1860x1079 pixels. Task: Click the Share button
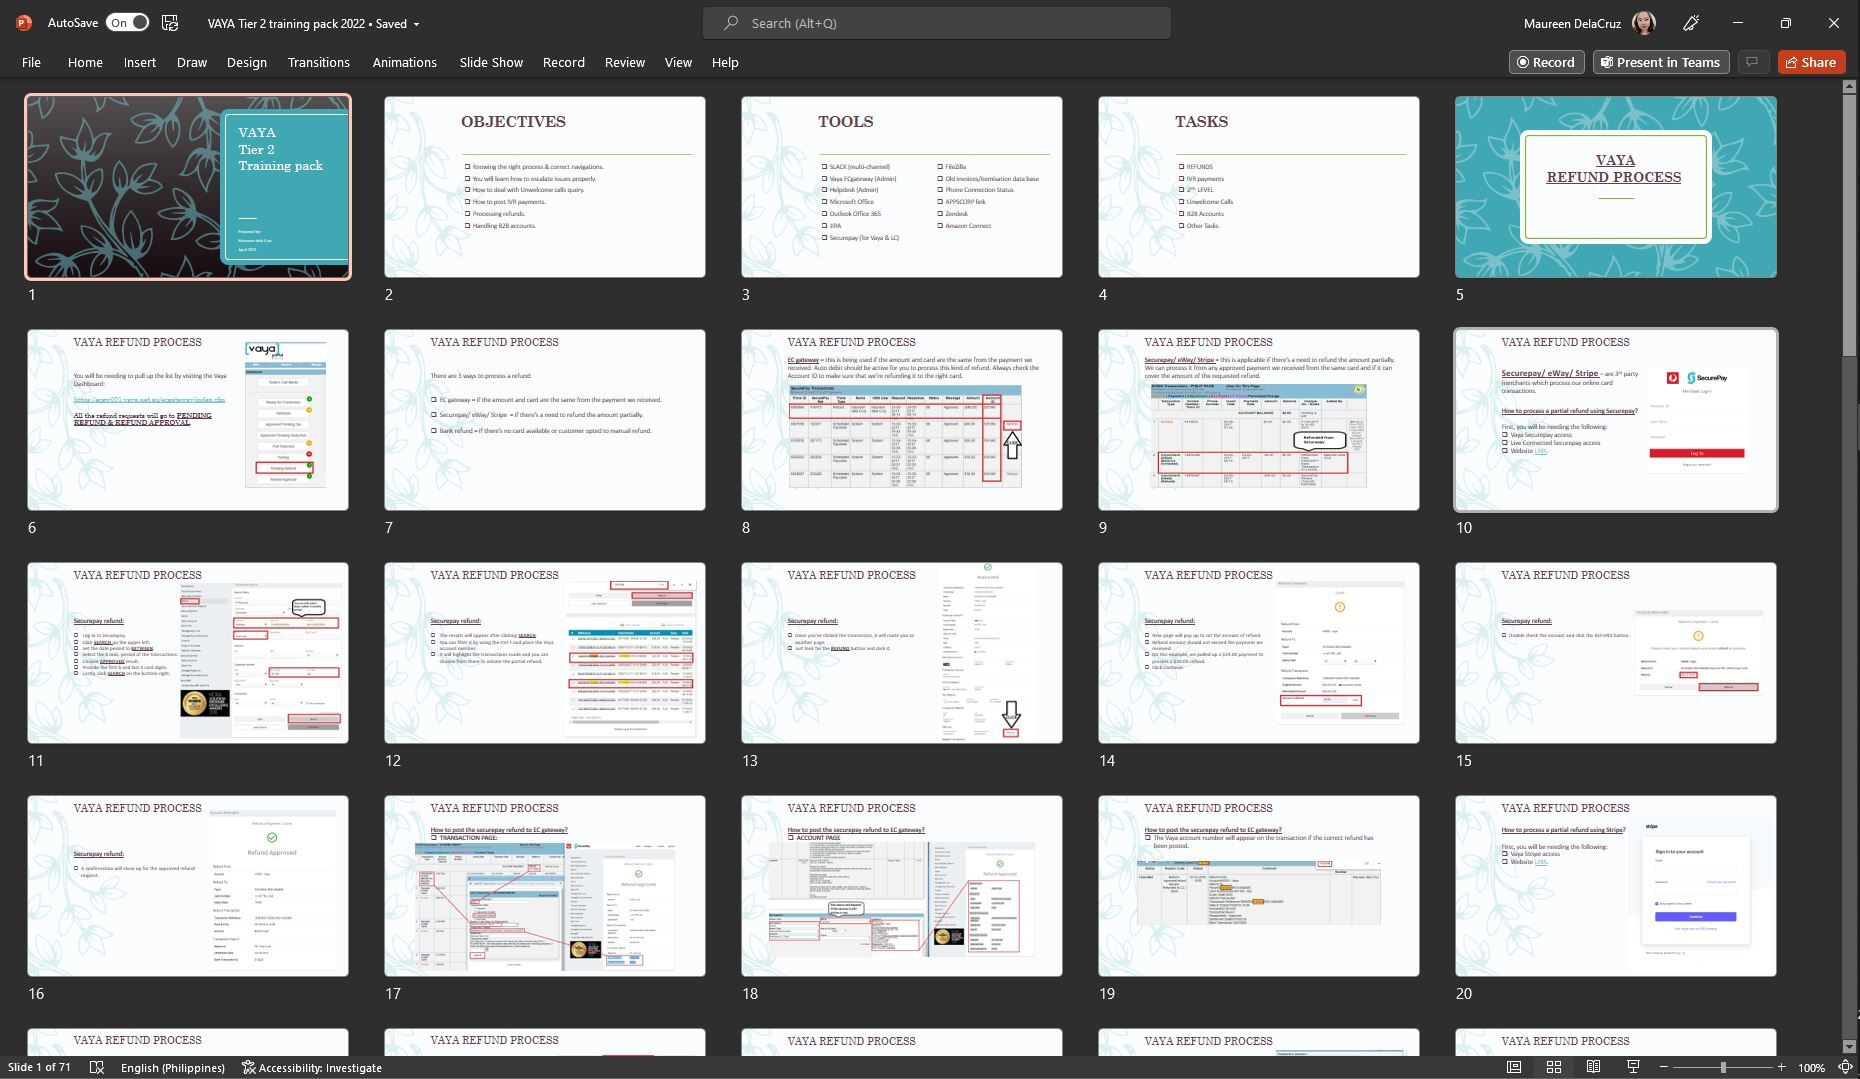click(x=1811, y=62)
